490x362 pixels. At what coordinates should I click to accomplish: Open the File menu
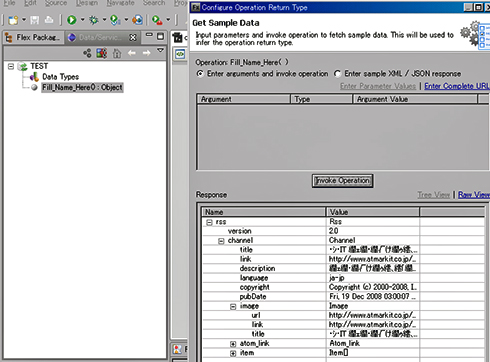click(9, 3)
